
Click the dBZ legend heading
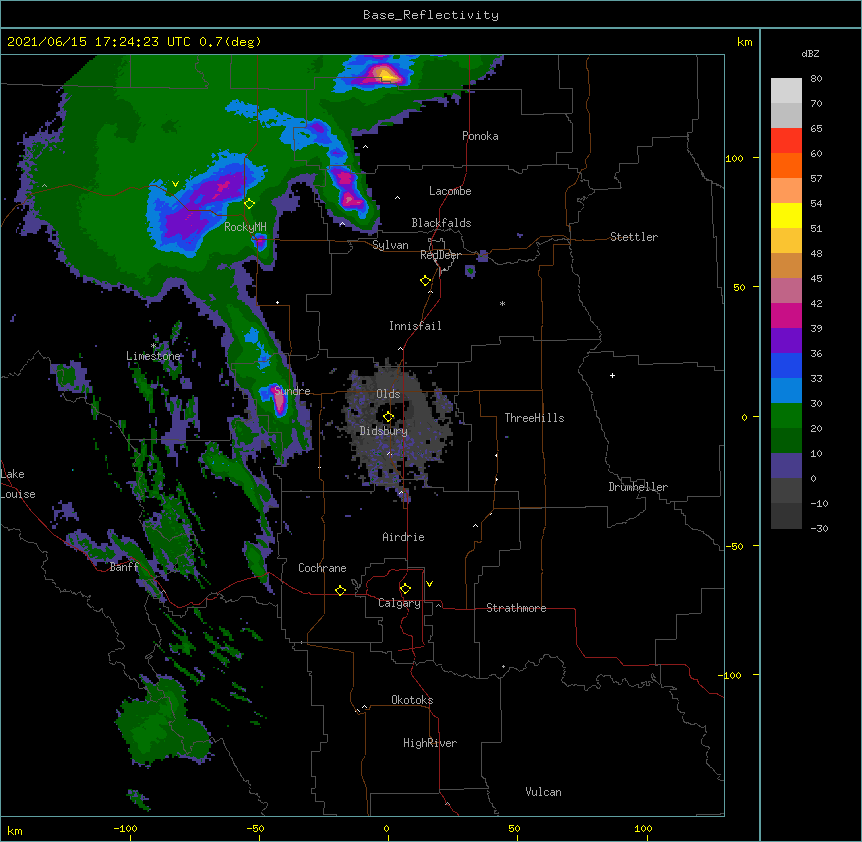[x=810, y=53]
